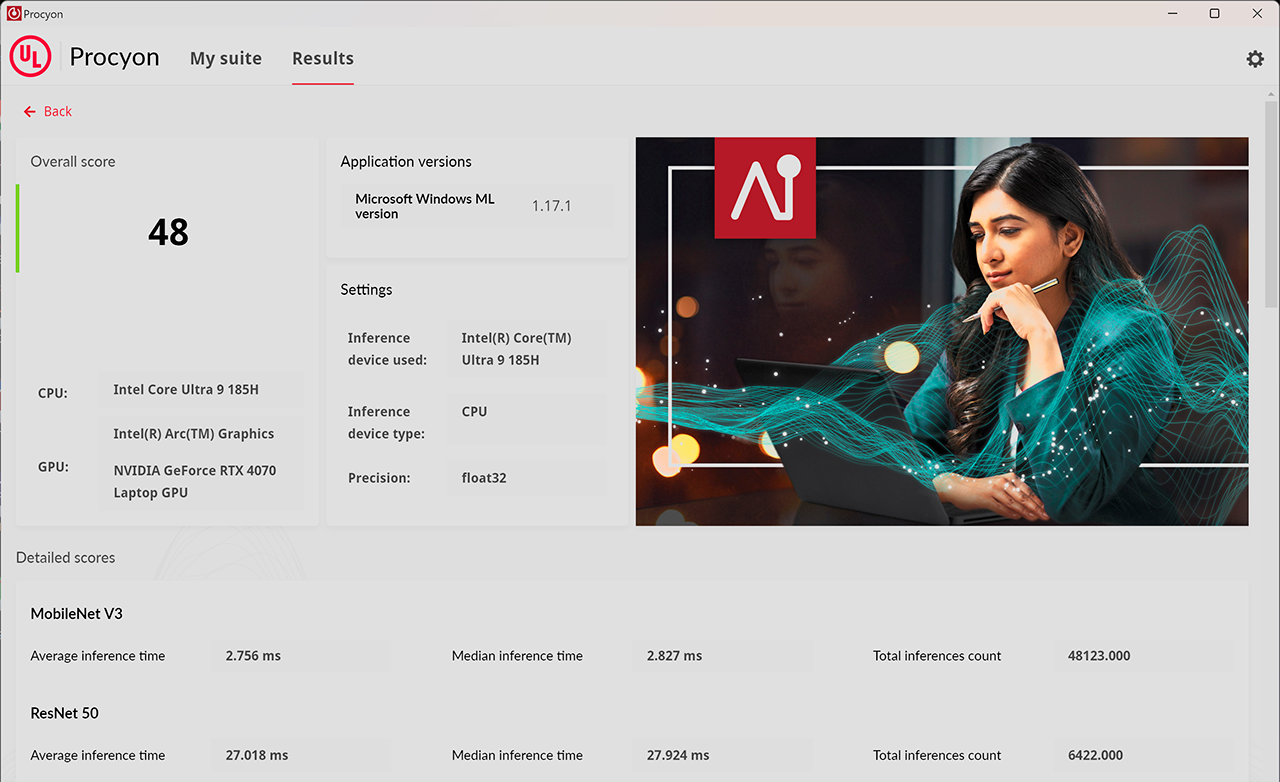Image resolution: width=1280 pixels, height=782 pixels.
Task: Click the MobileNet V3 heading
Action: pos(77,614)
